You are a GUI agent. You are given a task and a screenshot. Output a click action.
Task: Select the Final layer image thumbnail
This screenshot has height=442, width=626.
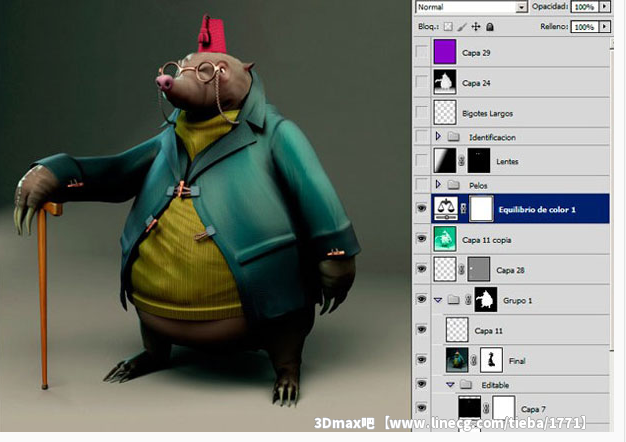click(457, 360)
